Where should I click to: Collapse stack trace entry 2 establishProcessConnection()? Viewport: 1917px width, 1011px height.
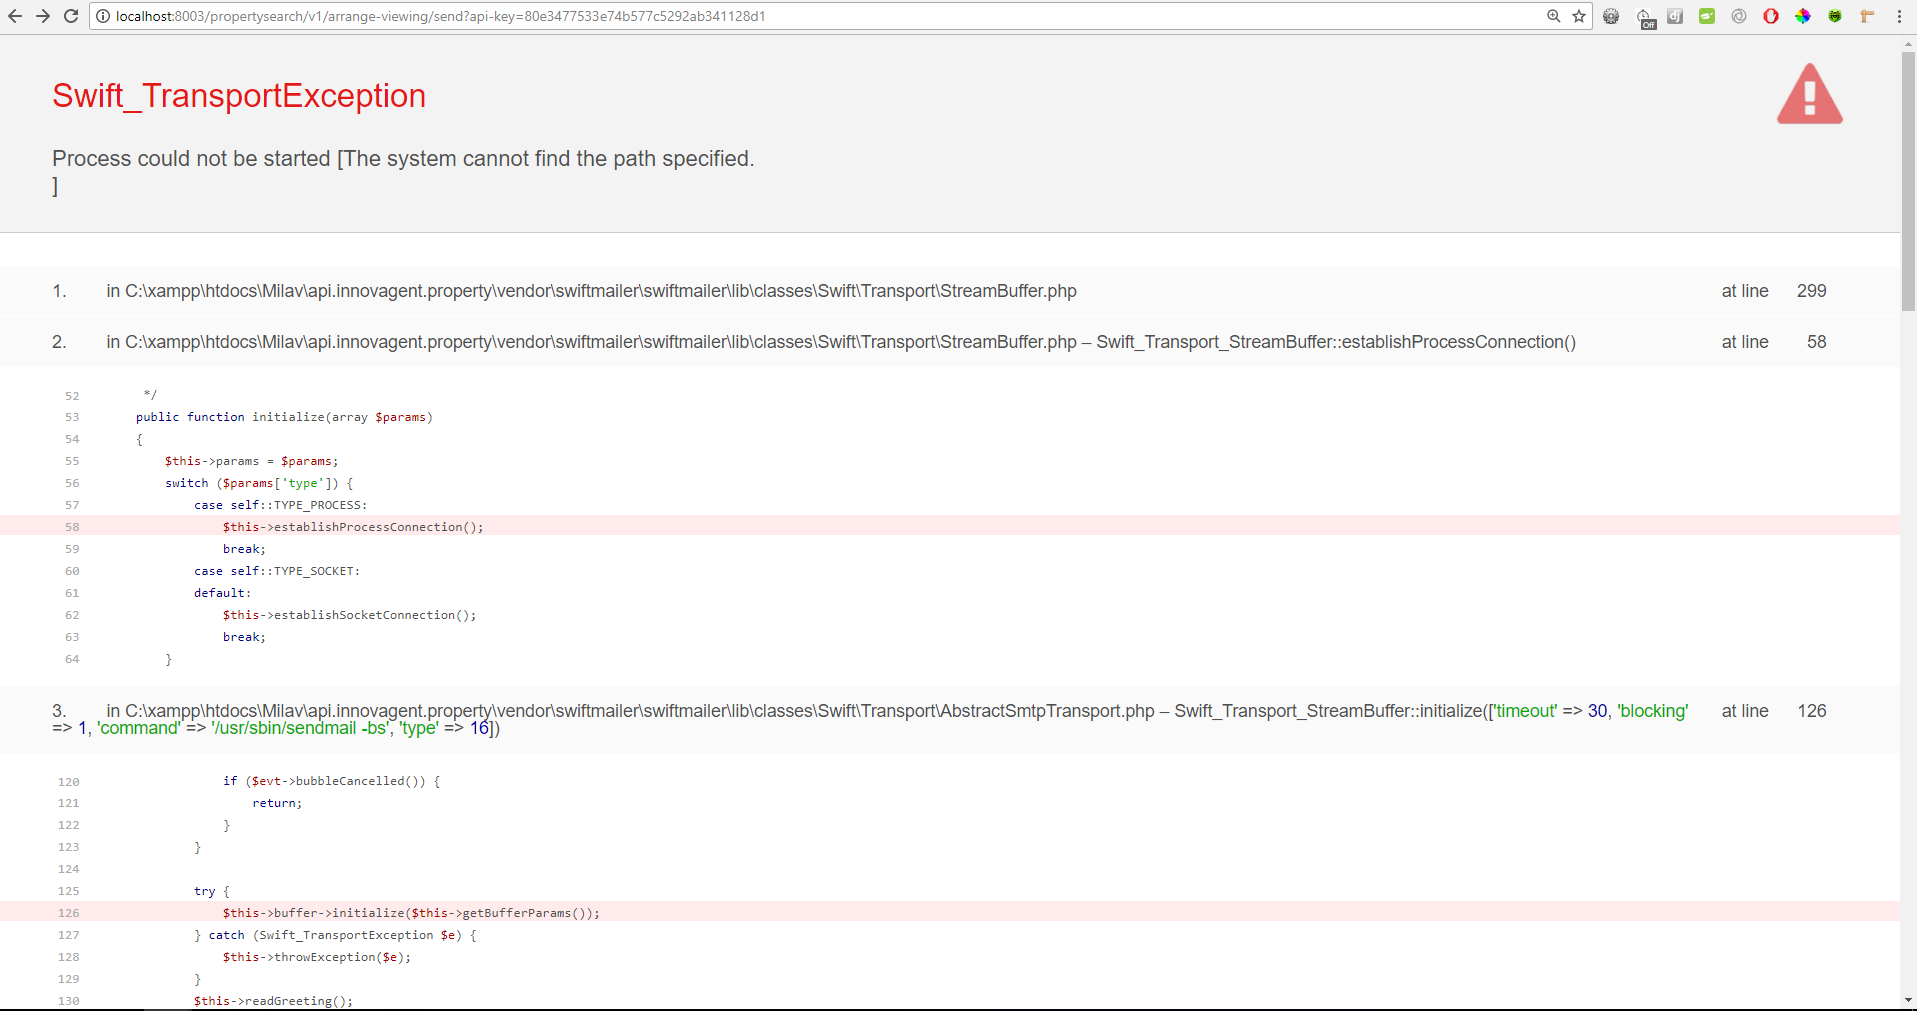point(950,342)
